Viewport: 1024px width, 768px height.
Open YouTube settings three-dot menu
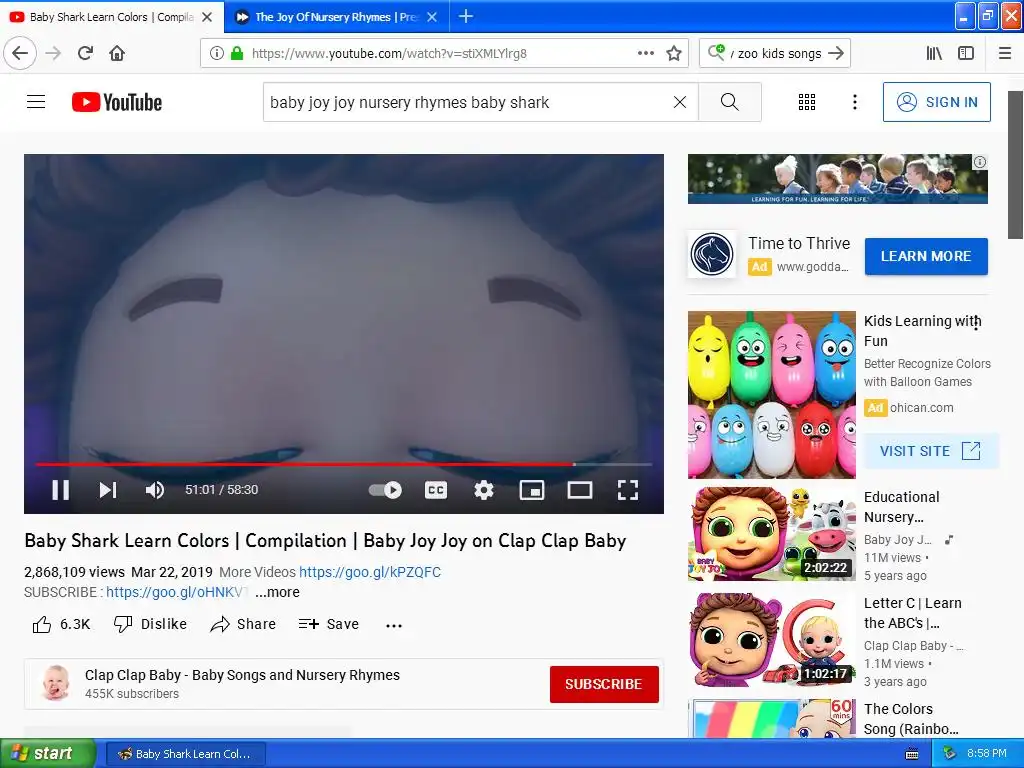[855, 102]
